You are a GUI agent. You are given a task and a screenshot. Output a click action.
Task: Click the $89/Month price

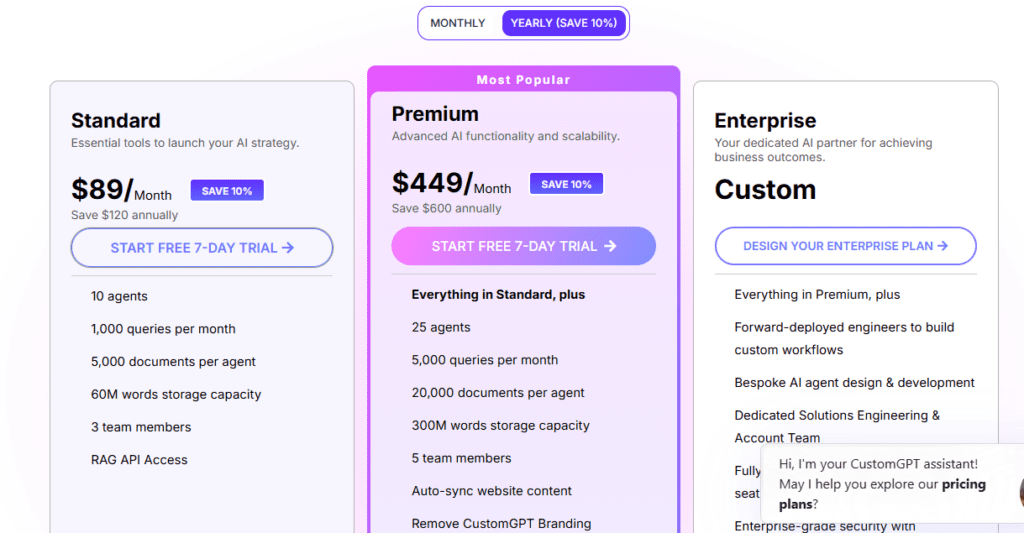tap(121, 190)
